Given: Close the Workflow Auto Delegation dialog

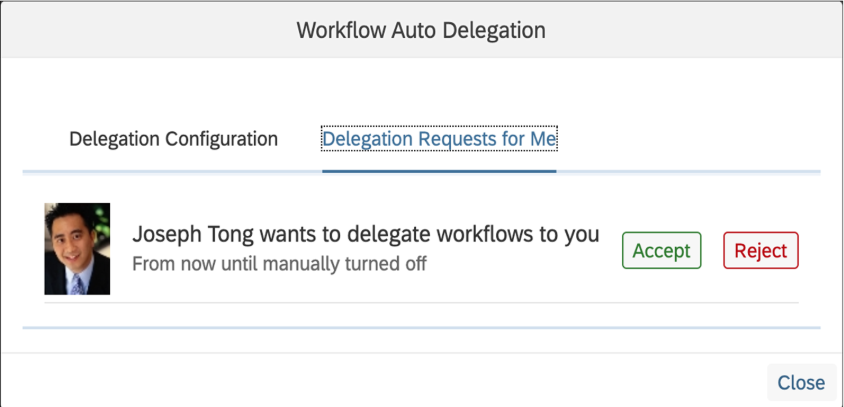Looking at the screenshot, I should (800, 382).
